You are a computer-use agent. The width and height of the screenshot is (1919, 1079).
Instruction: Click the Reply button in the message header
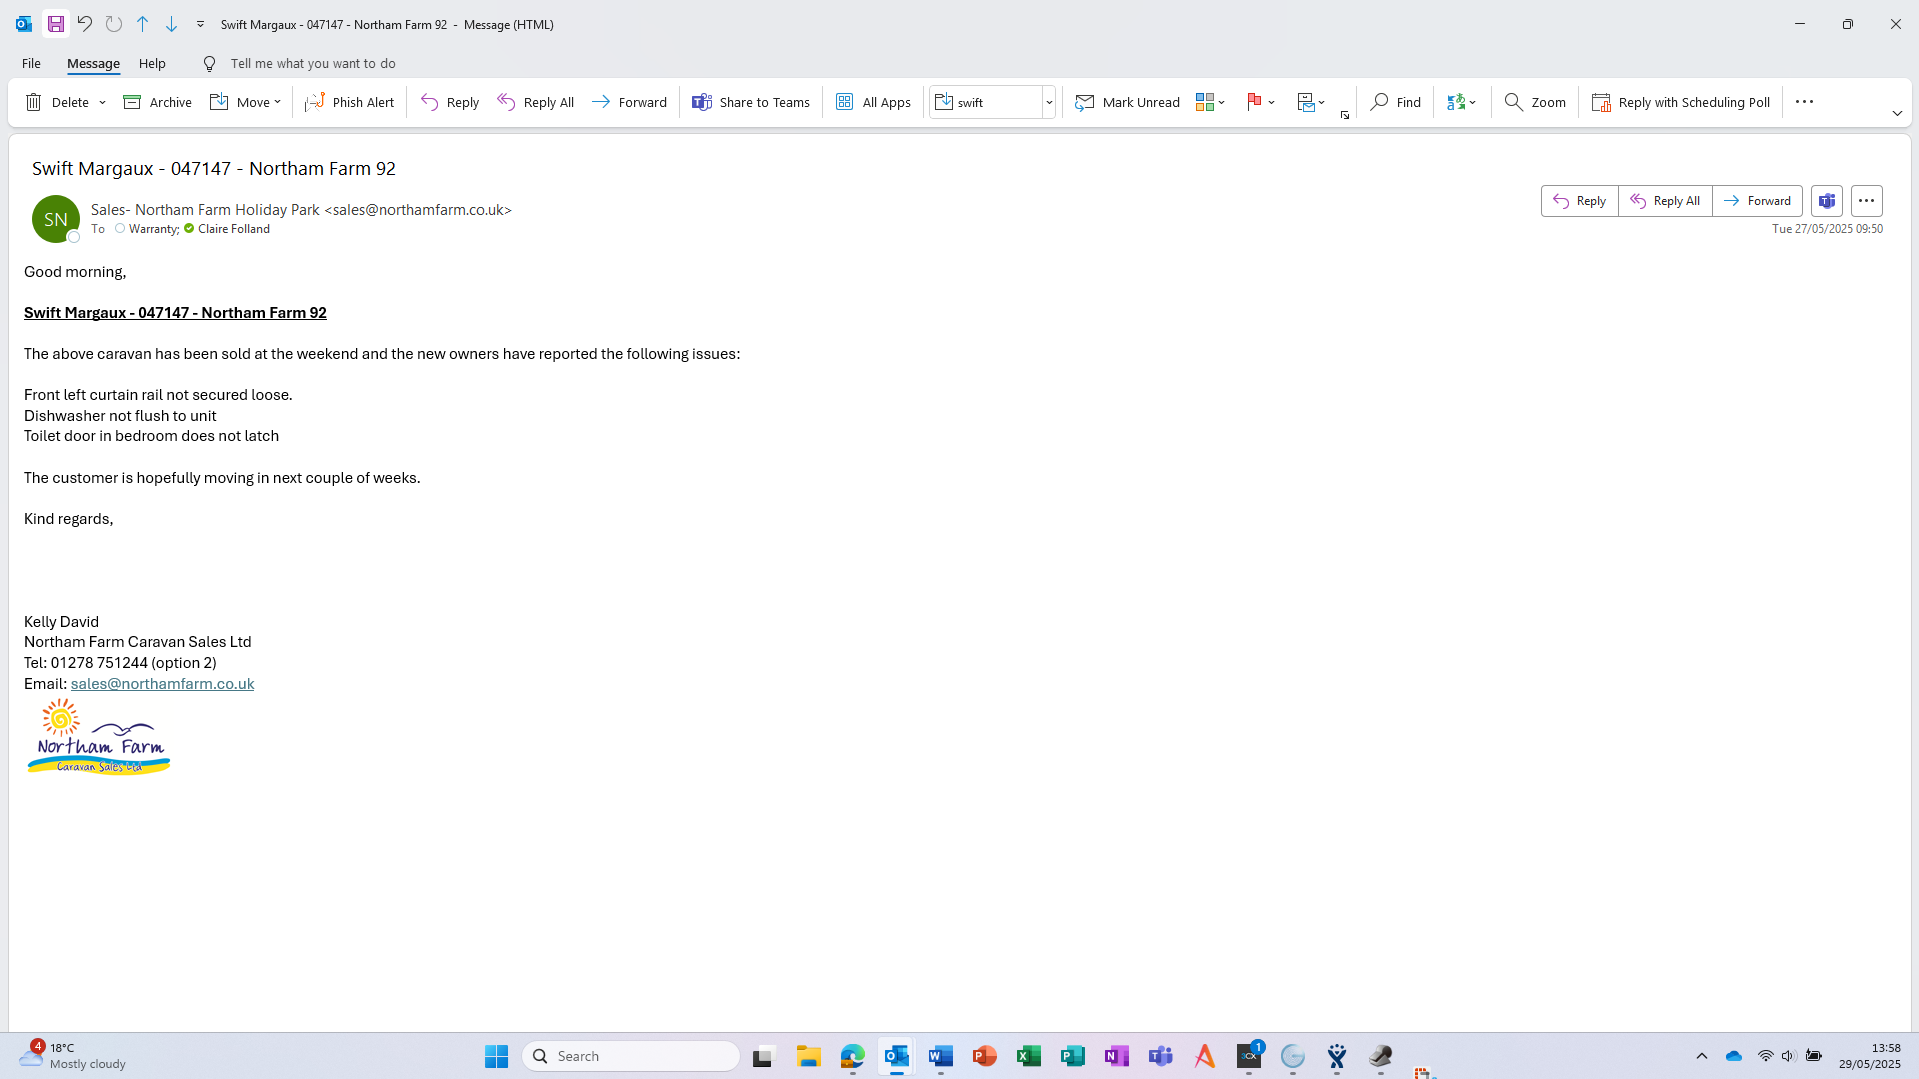click(1579, 201)
